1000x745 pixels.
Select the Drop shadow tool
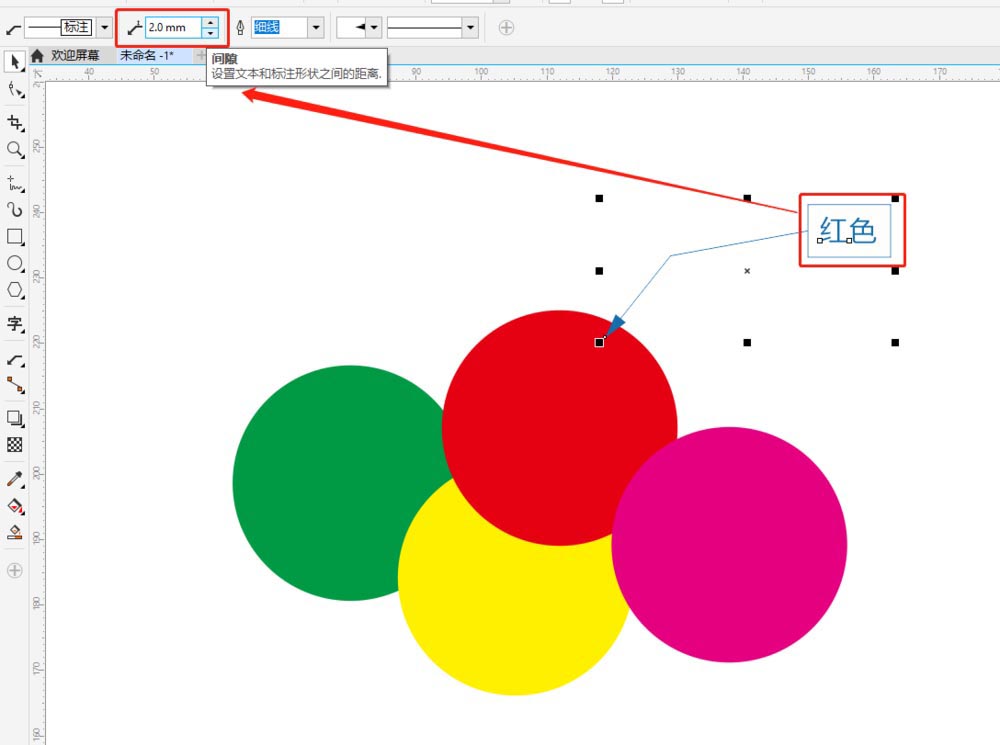[x=15, y=418]
